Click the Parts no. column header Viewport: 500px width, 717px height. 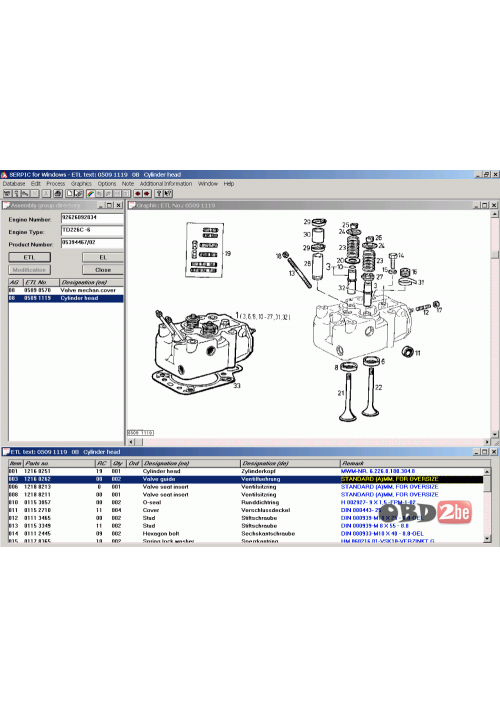(59, 463)
